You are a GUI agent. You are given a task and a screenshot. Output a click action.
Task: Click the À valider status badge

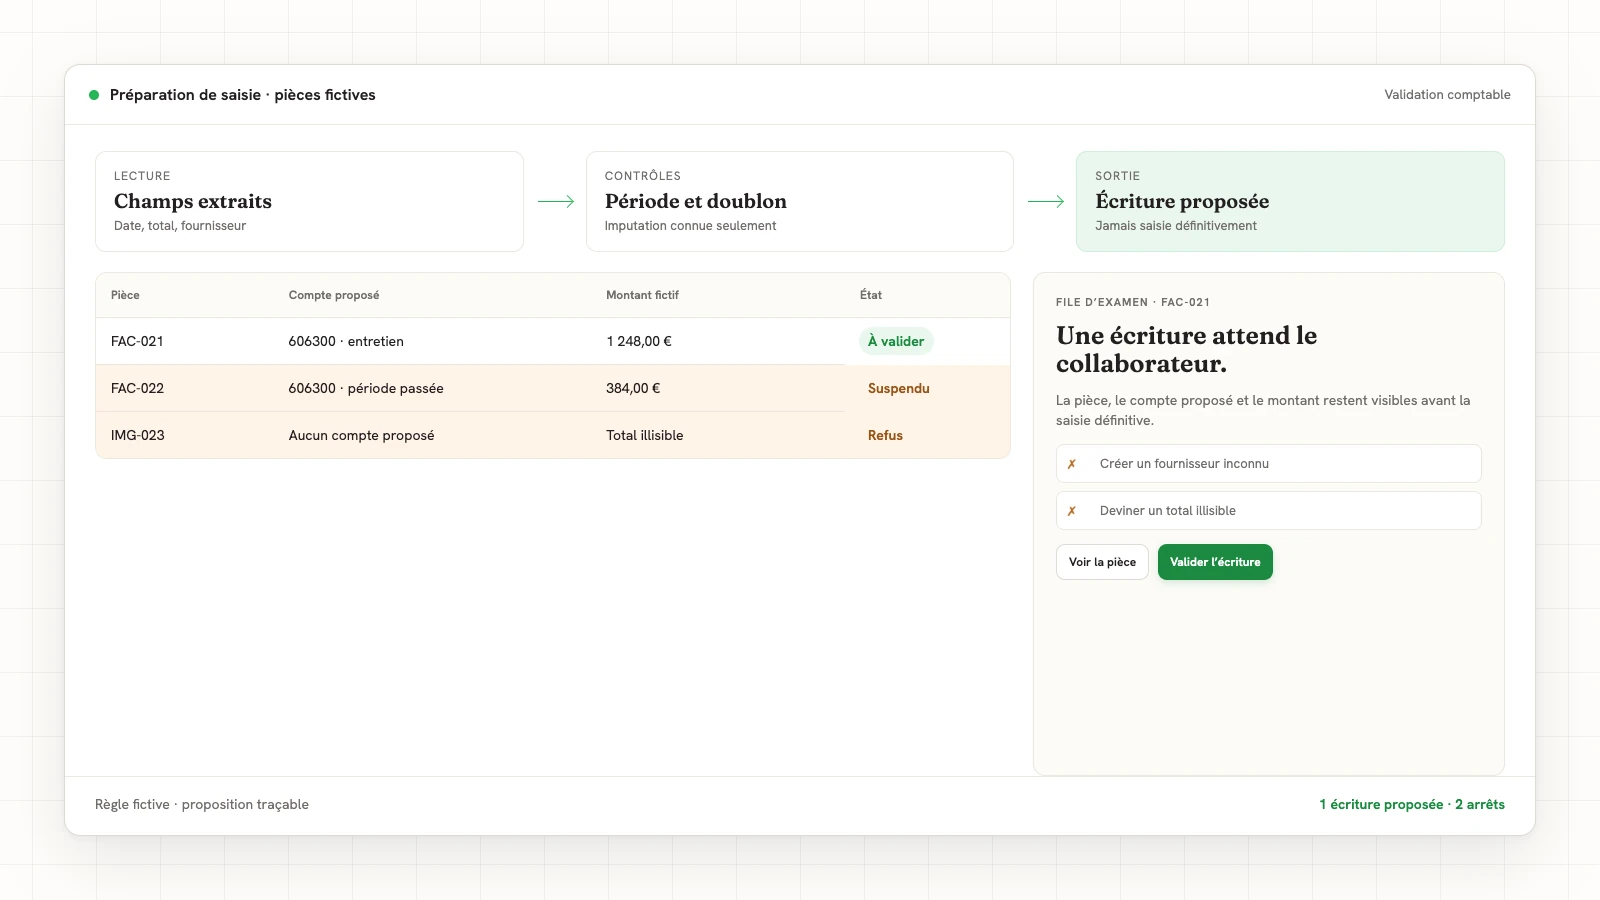[896, 341]
